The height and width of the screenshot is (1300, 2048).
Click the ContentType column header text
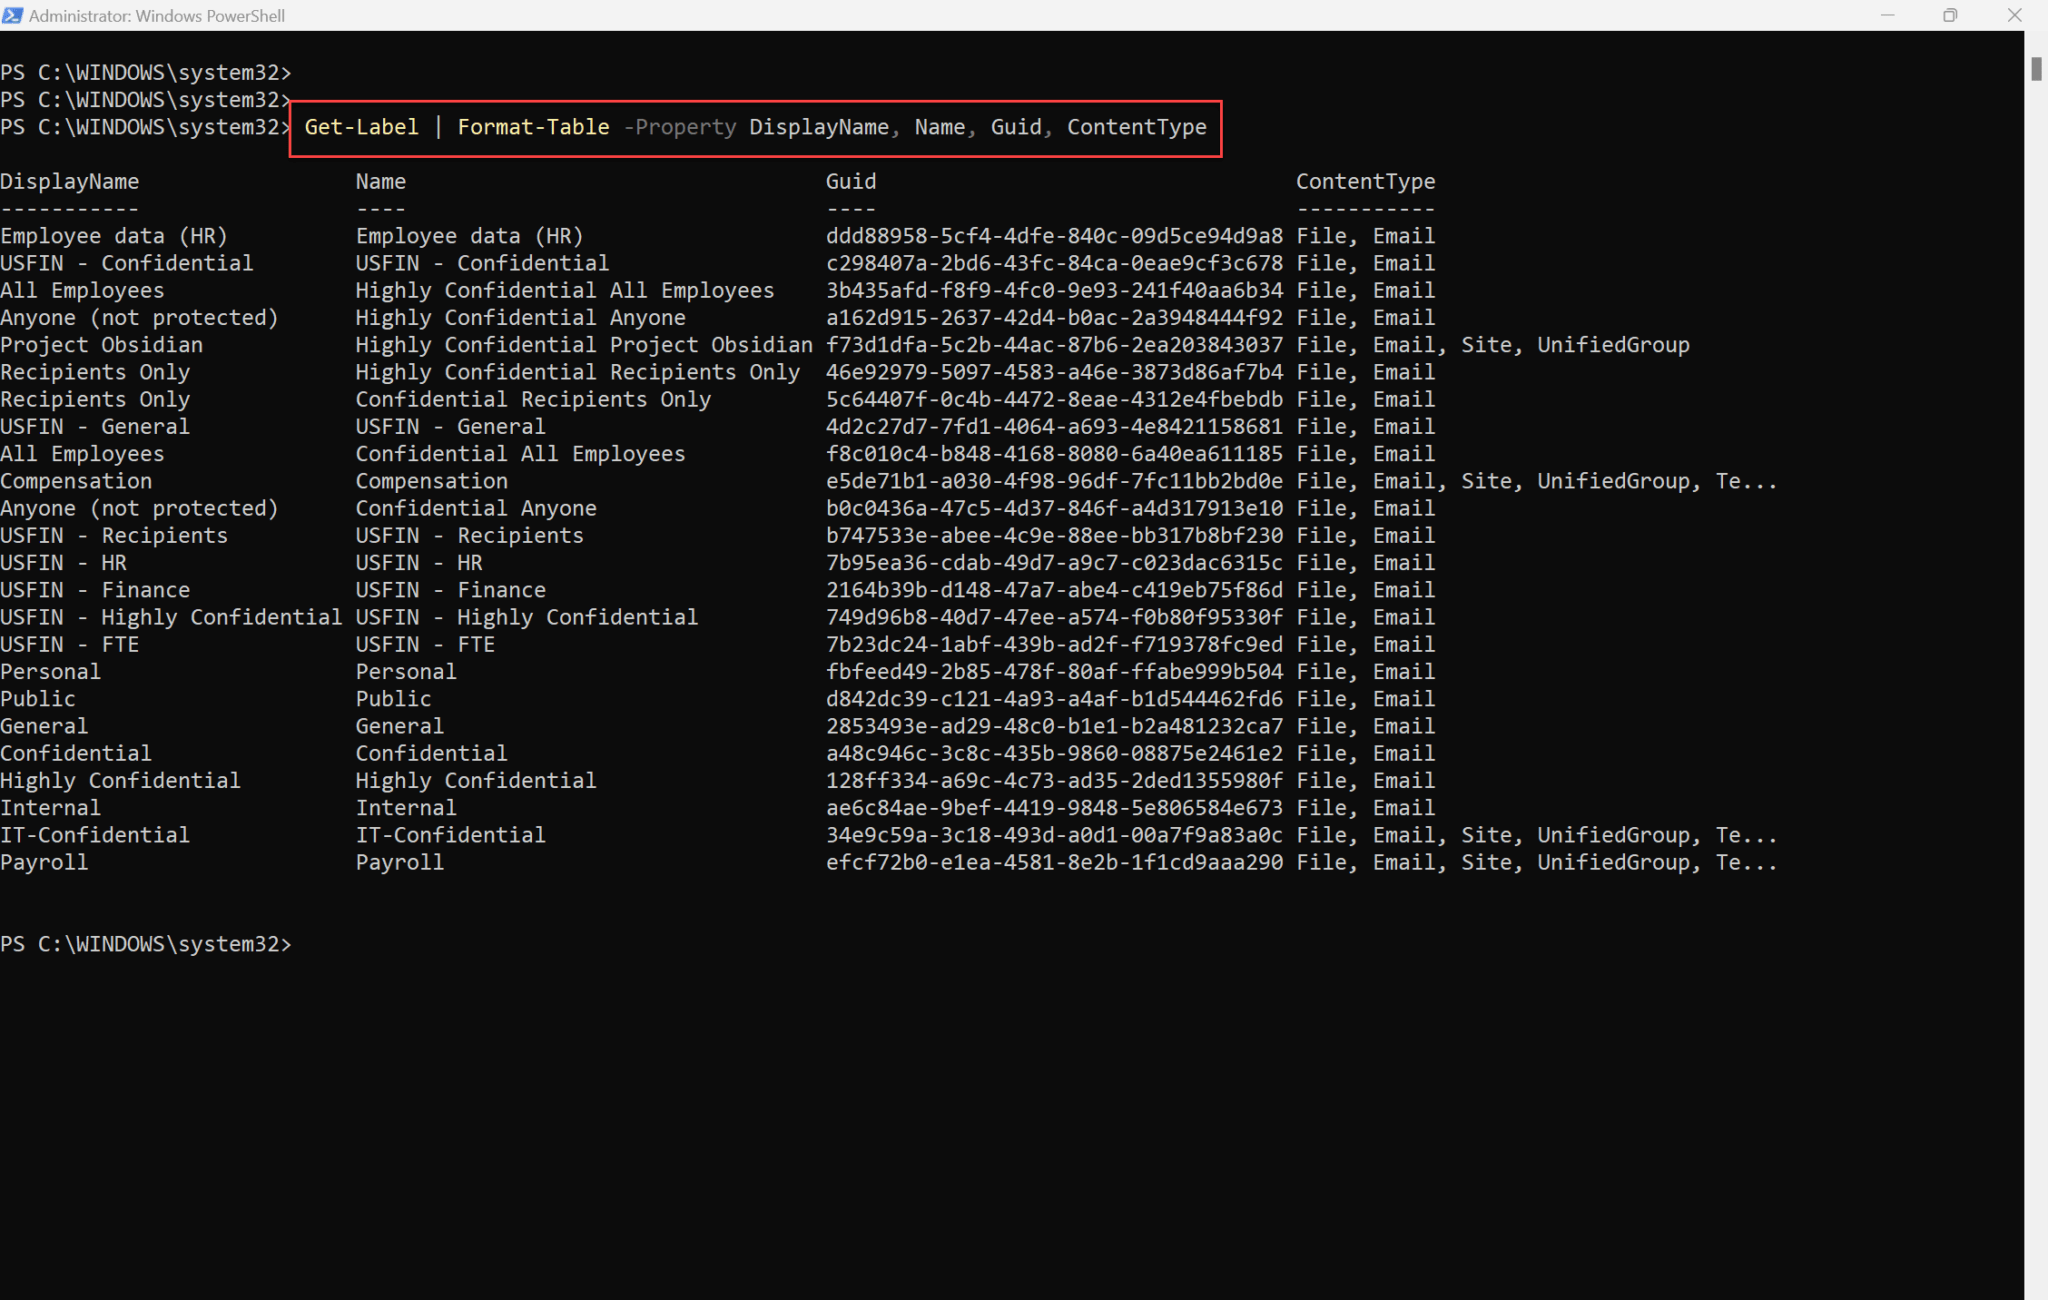pos(1366,181)
